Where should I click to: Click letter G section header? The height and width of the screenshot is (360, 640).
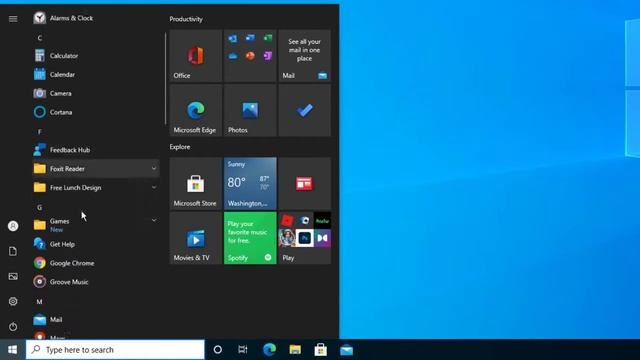[x=40, y=207]
